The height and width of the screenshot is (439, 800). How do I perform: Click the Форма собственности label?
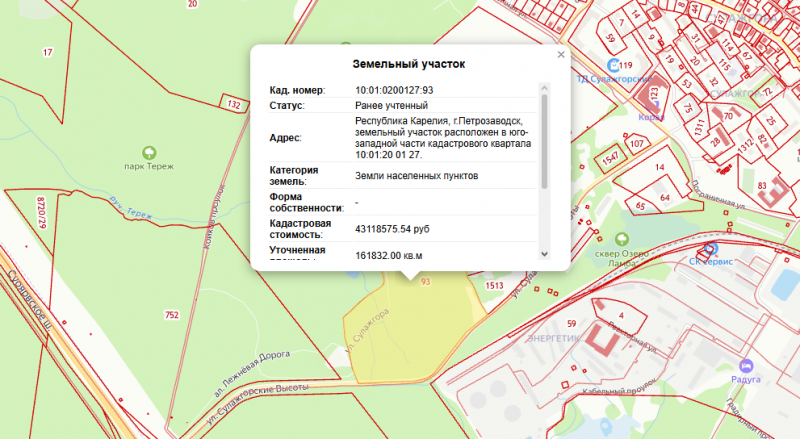click(x=307, y=203)
